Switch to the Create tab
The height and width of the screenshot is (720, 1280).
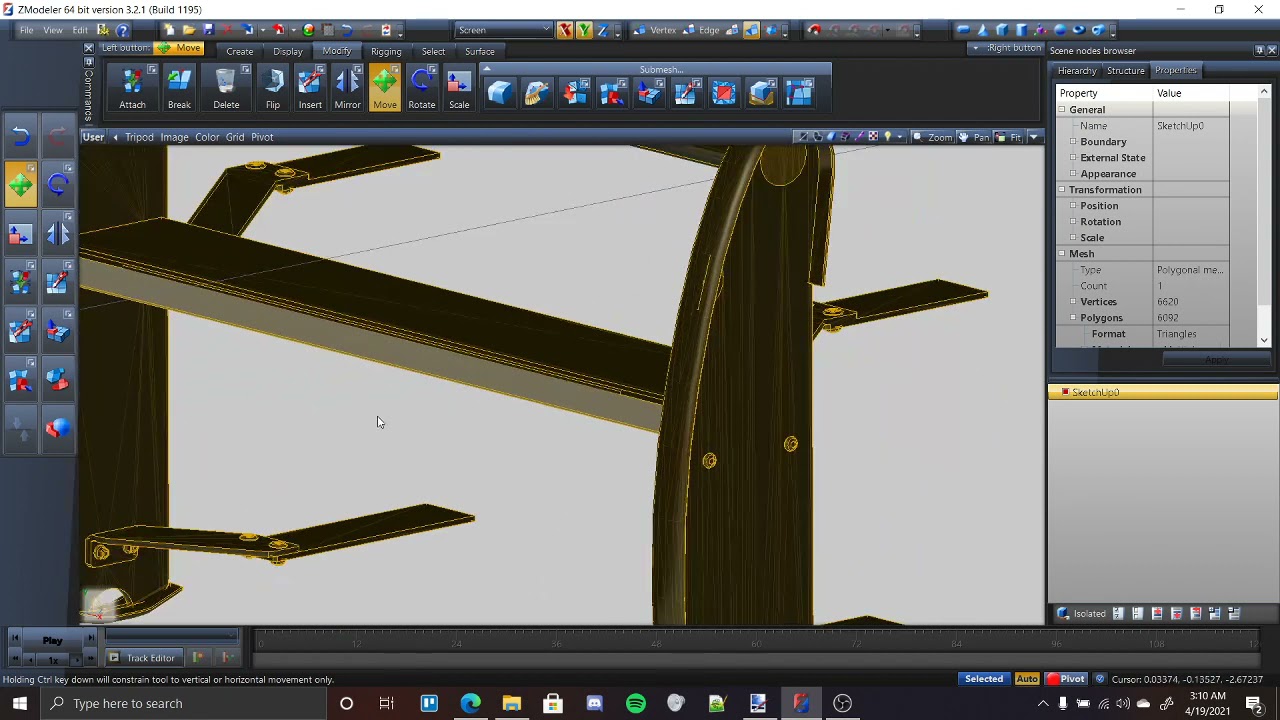point(239,51)
